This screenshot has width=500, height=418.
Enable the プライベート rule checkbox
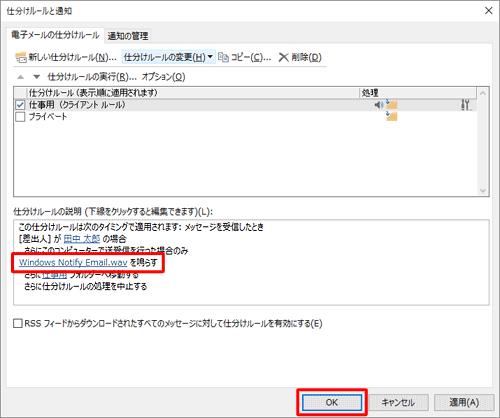tap(20, 117)
